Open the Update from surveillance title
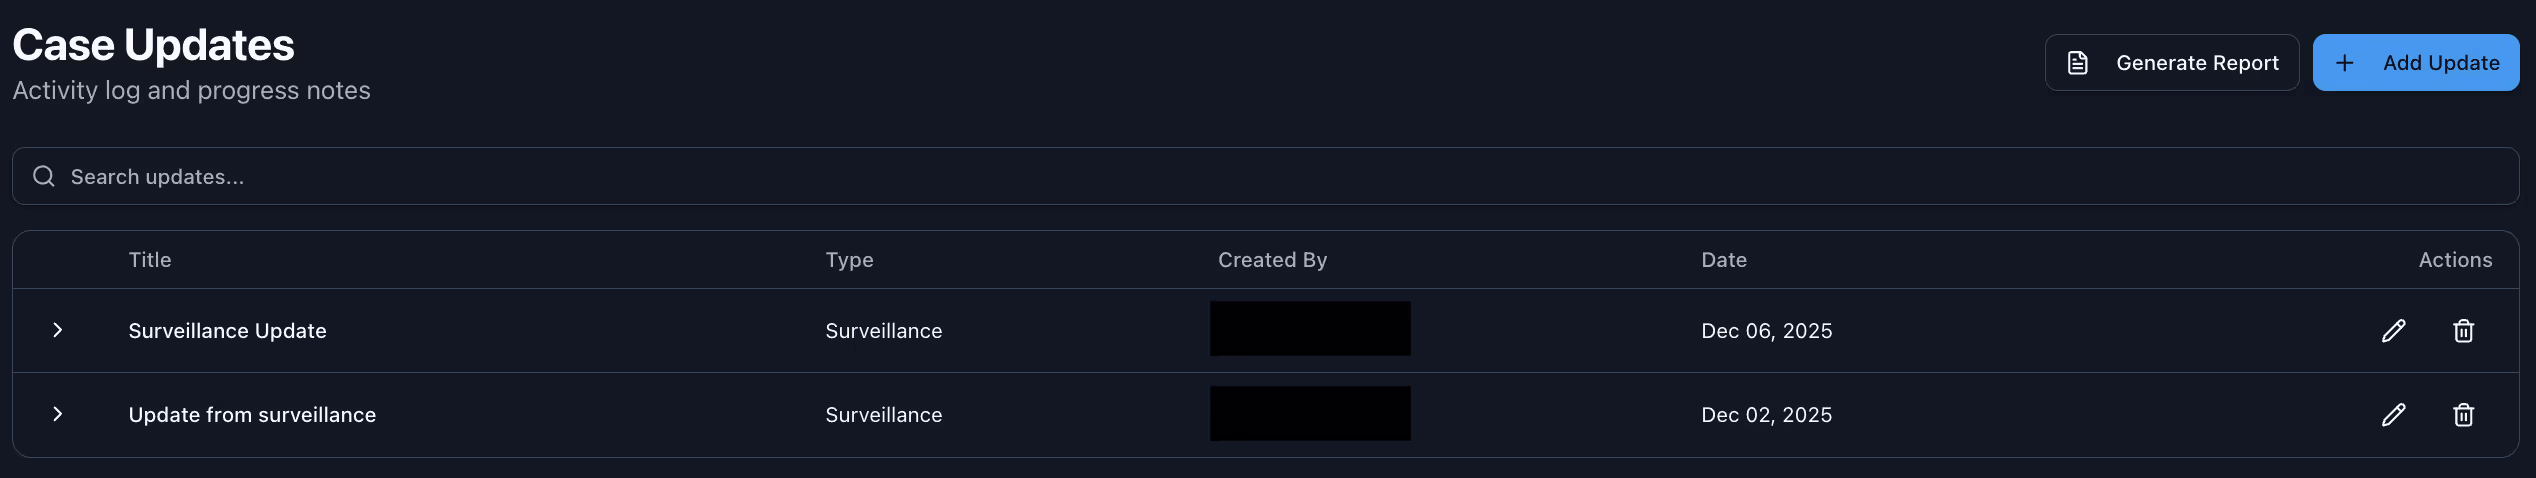This screenshot has height=478, width=2536. click(252, 415)
